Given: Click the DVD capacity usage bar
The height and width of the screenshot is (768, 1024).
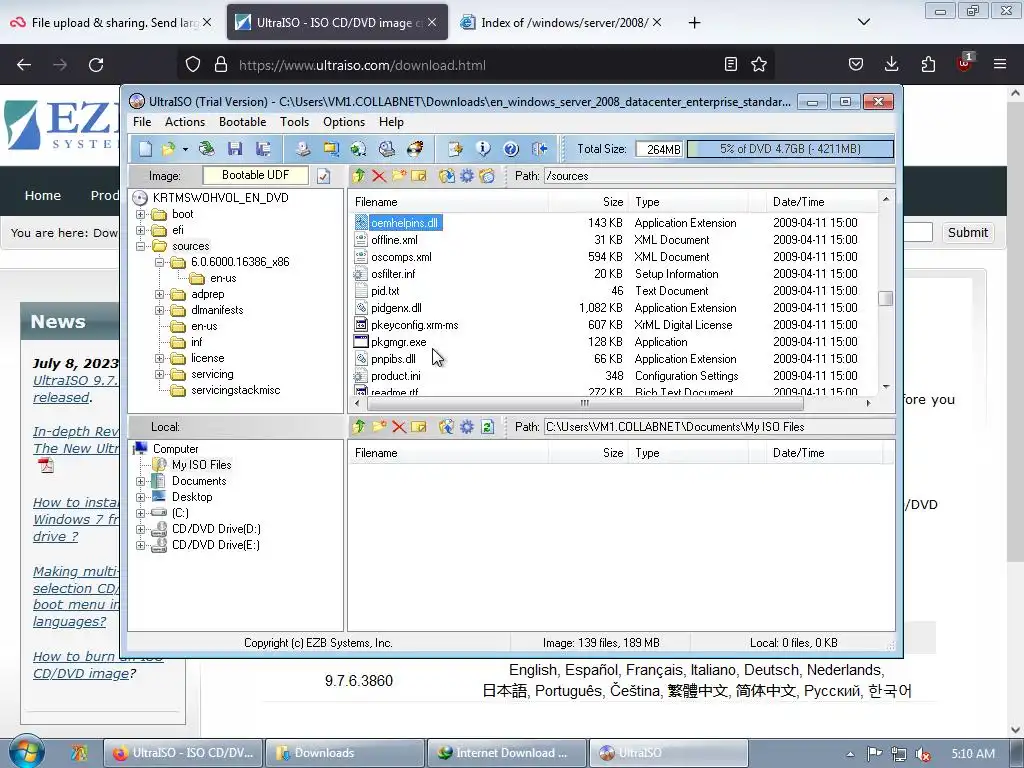Looking at the screenshot, I should 790,149.
